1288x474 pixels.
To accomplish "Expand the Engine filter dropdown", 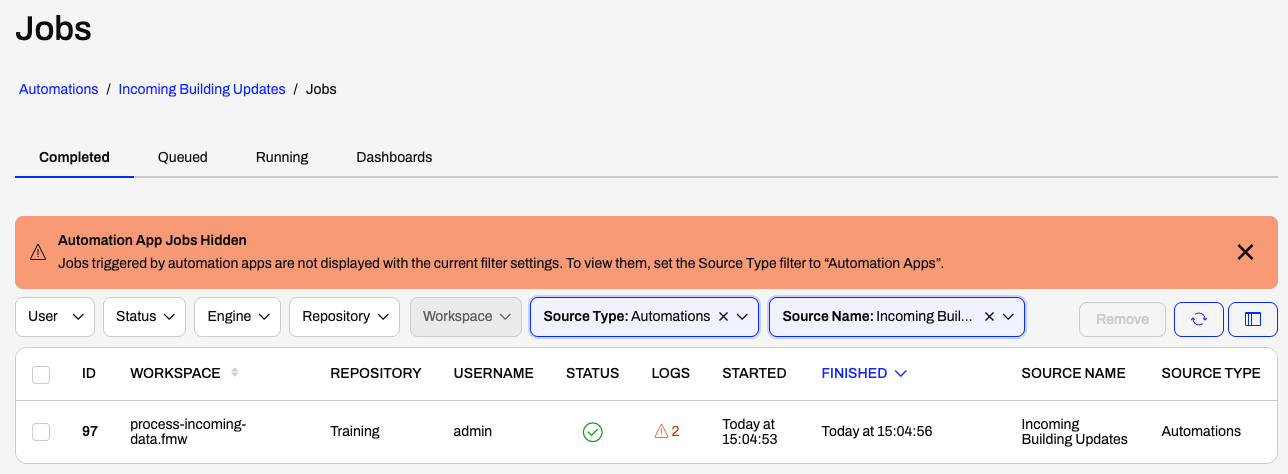I will [x=238, y=316].
